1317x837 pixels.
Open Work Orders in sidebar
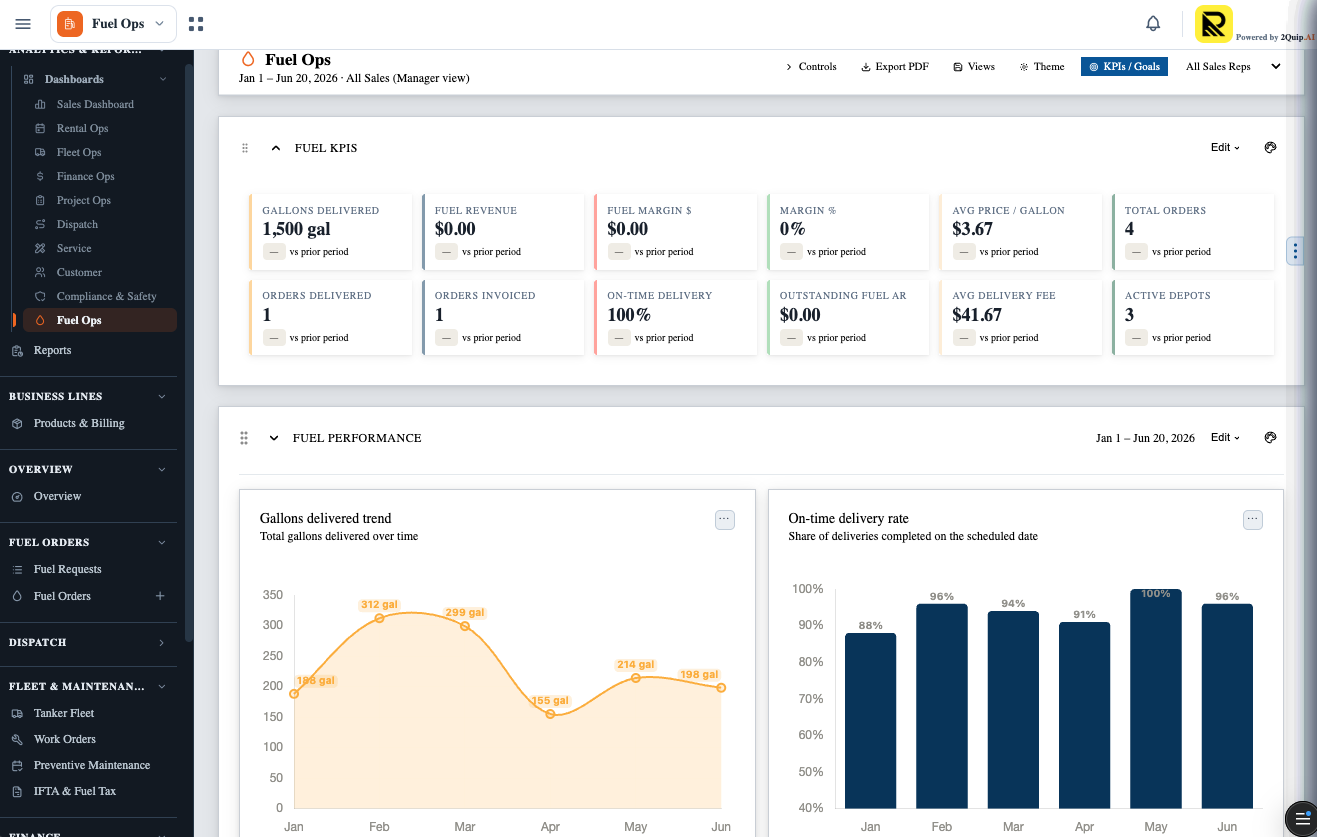[x=65, y=739]
